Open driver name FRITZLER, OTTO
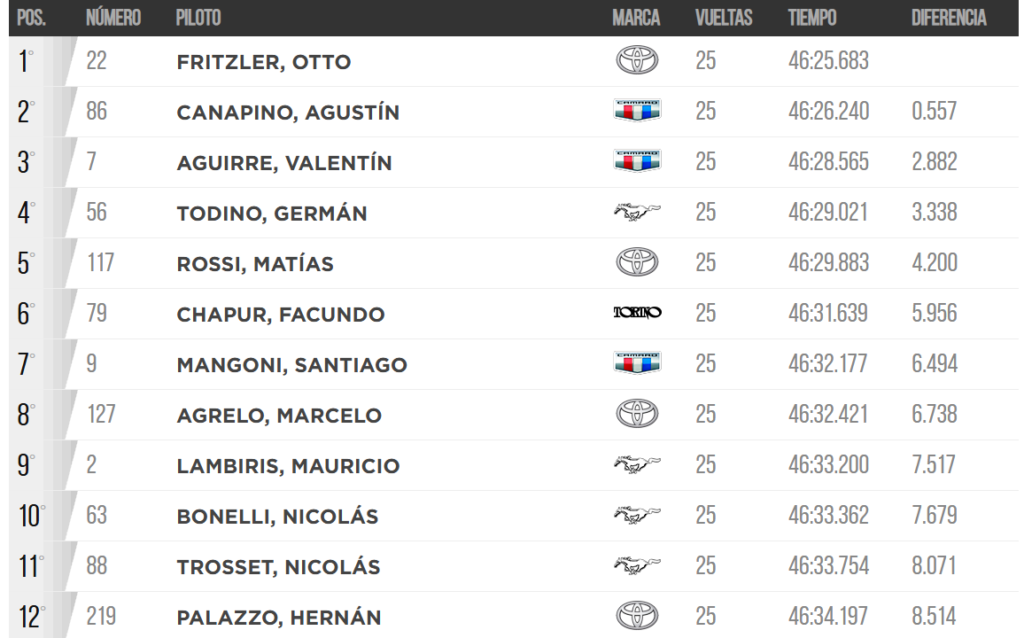Screen dimensions: 1024x638 (264, 62)
